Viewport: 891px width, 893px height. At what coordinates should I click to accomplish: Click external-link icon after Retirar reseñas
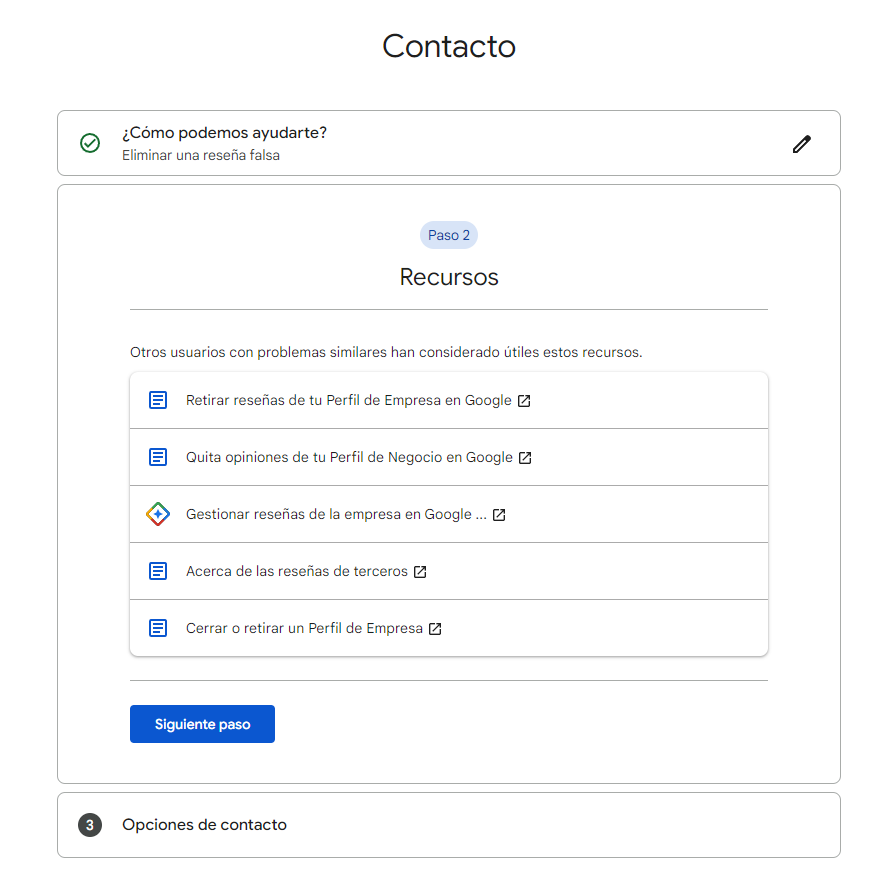[524, 401]
